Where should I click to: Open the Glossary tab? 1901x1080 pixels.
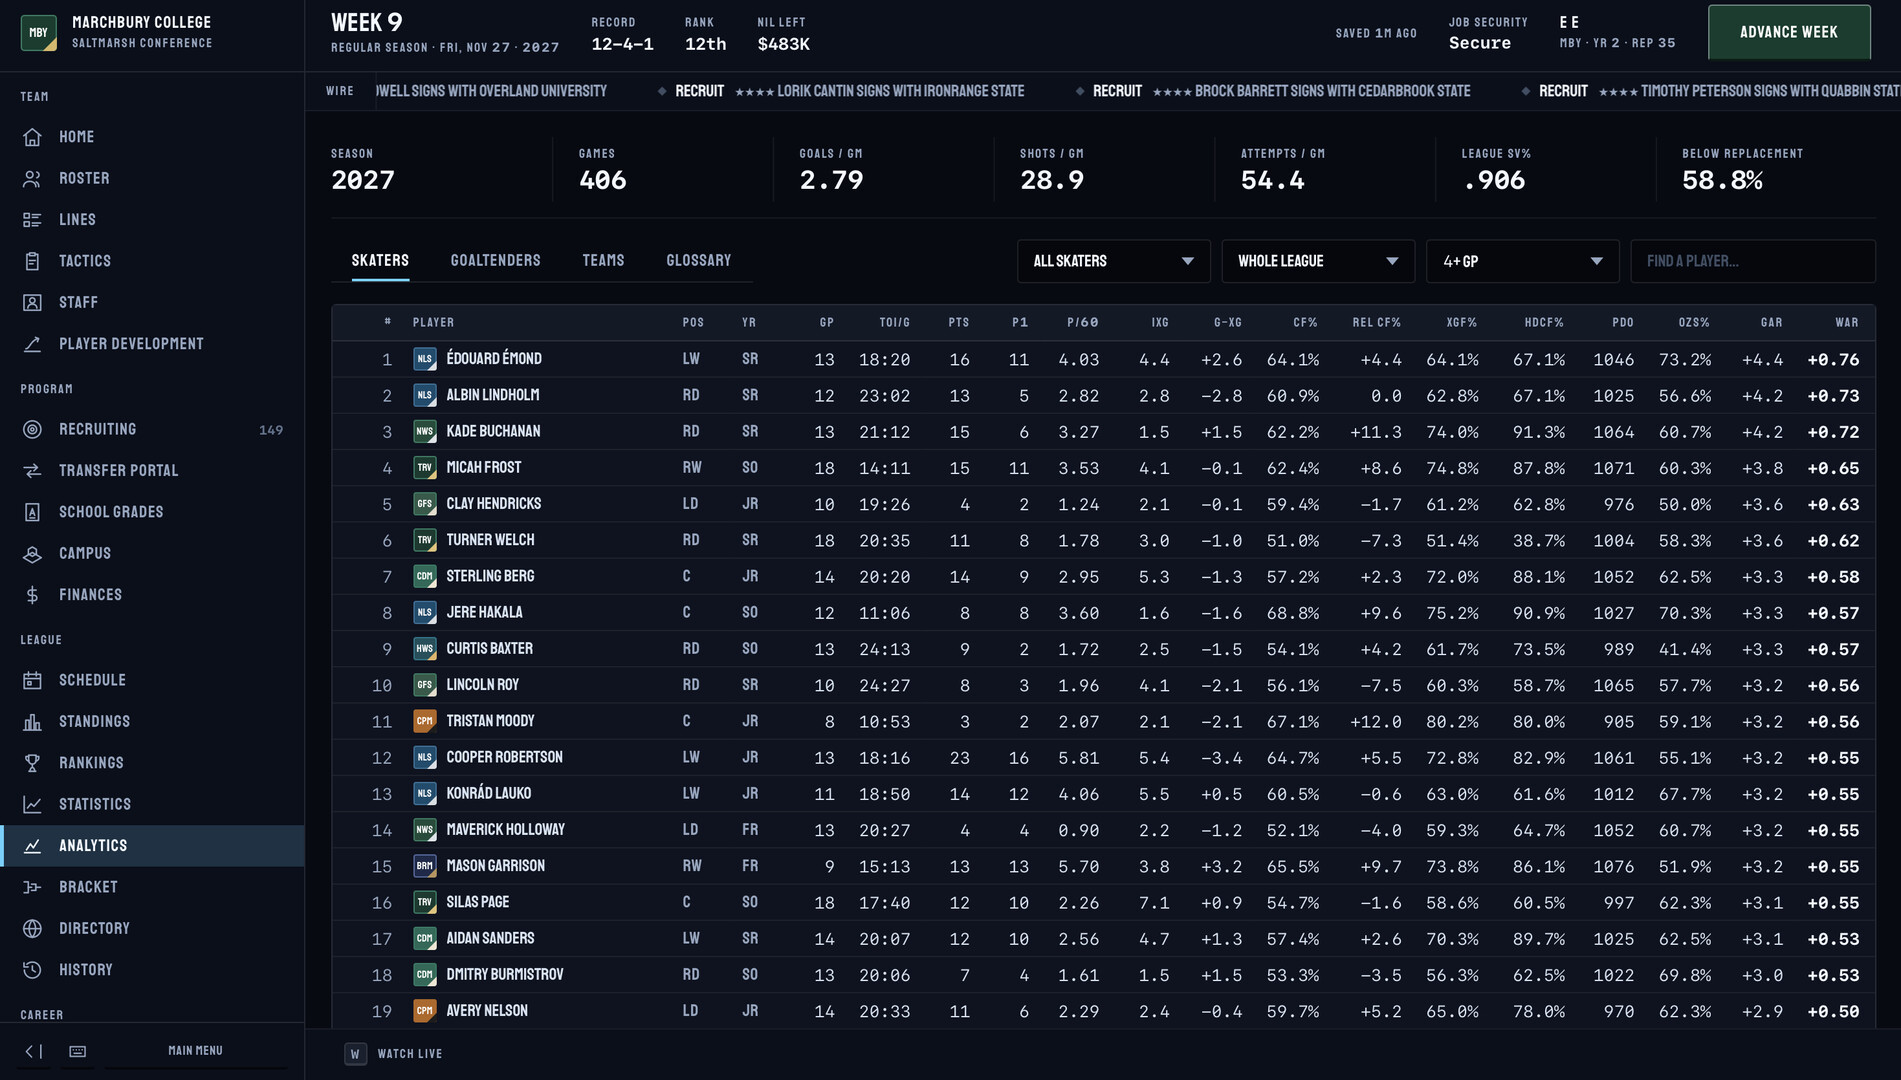[698, 260]
